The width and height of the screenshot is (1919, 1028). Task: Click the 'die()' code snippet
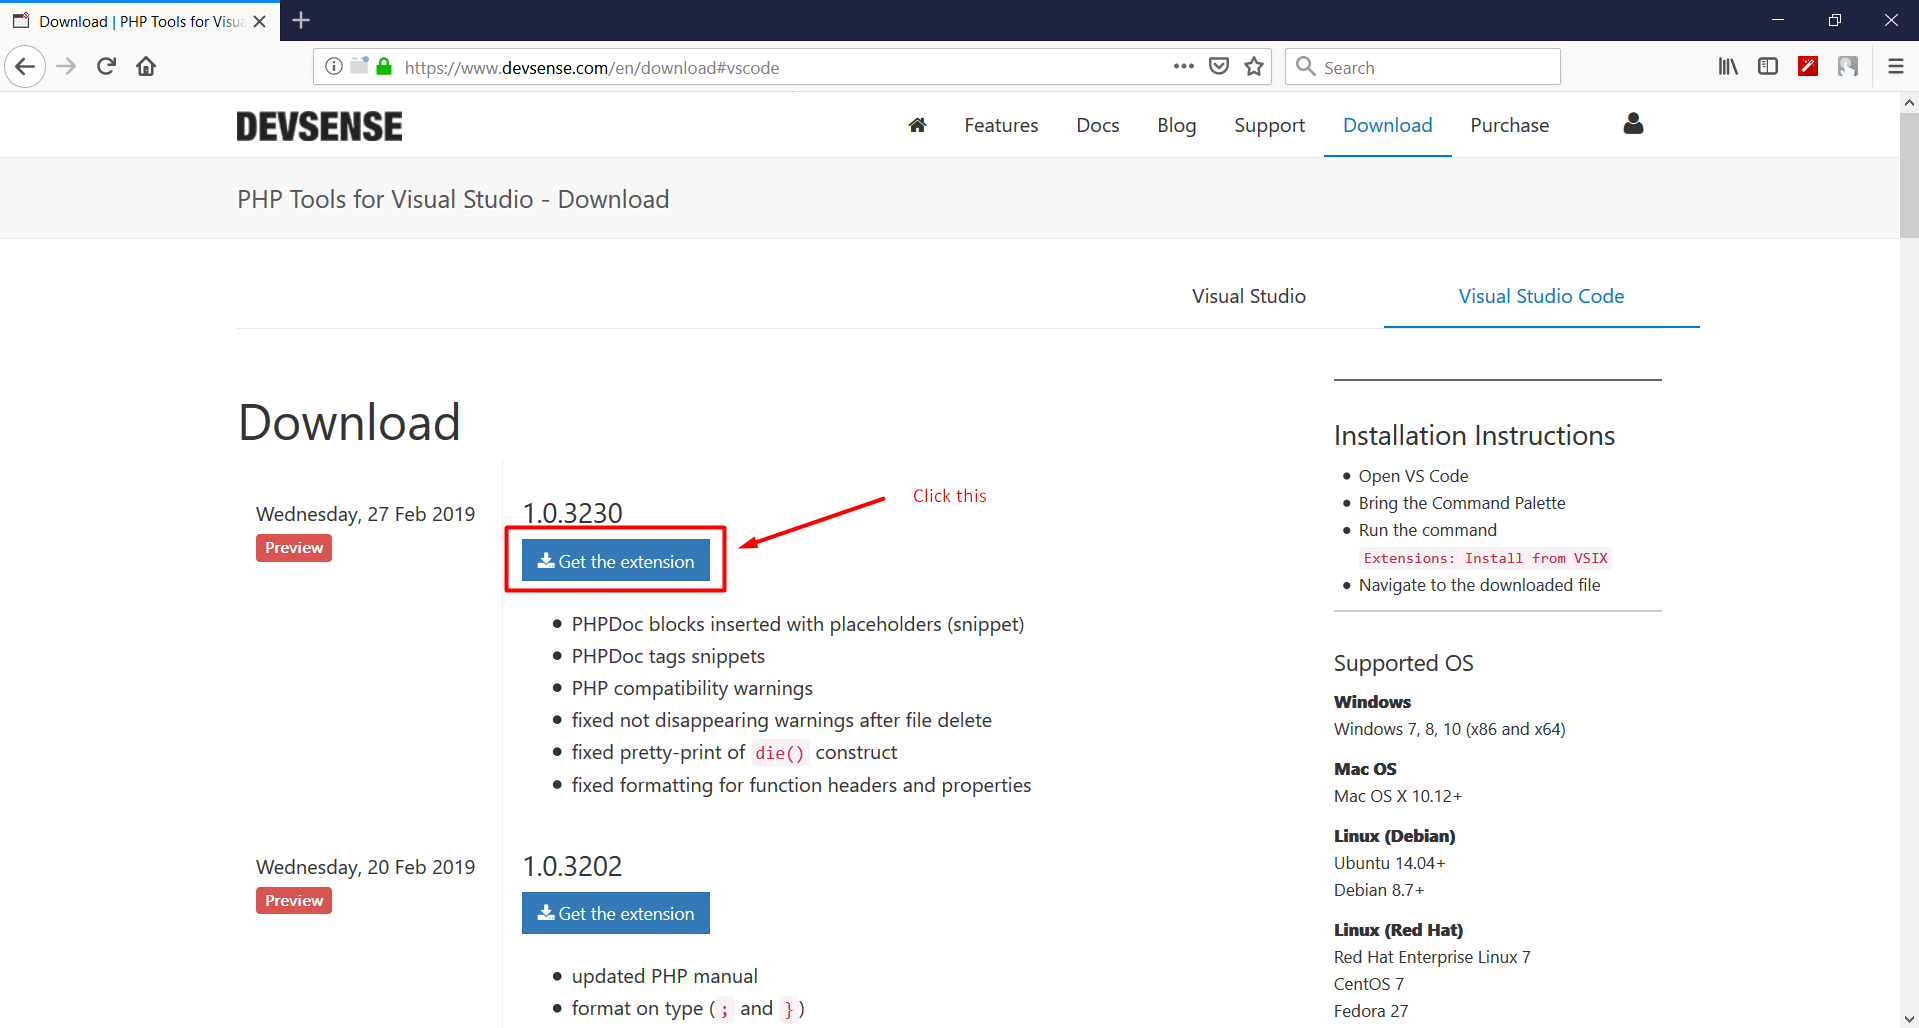[x=779, y=753]
